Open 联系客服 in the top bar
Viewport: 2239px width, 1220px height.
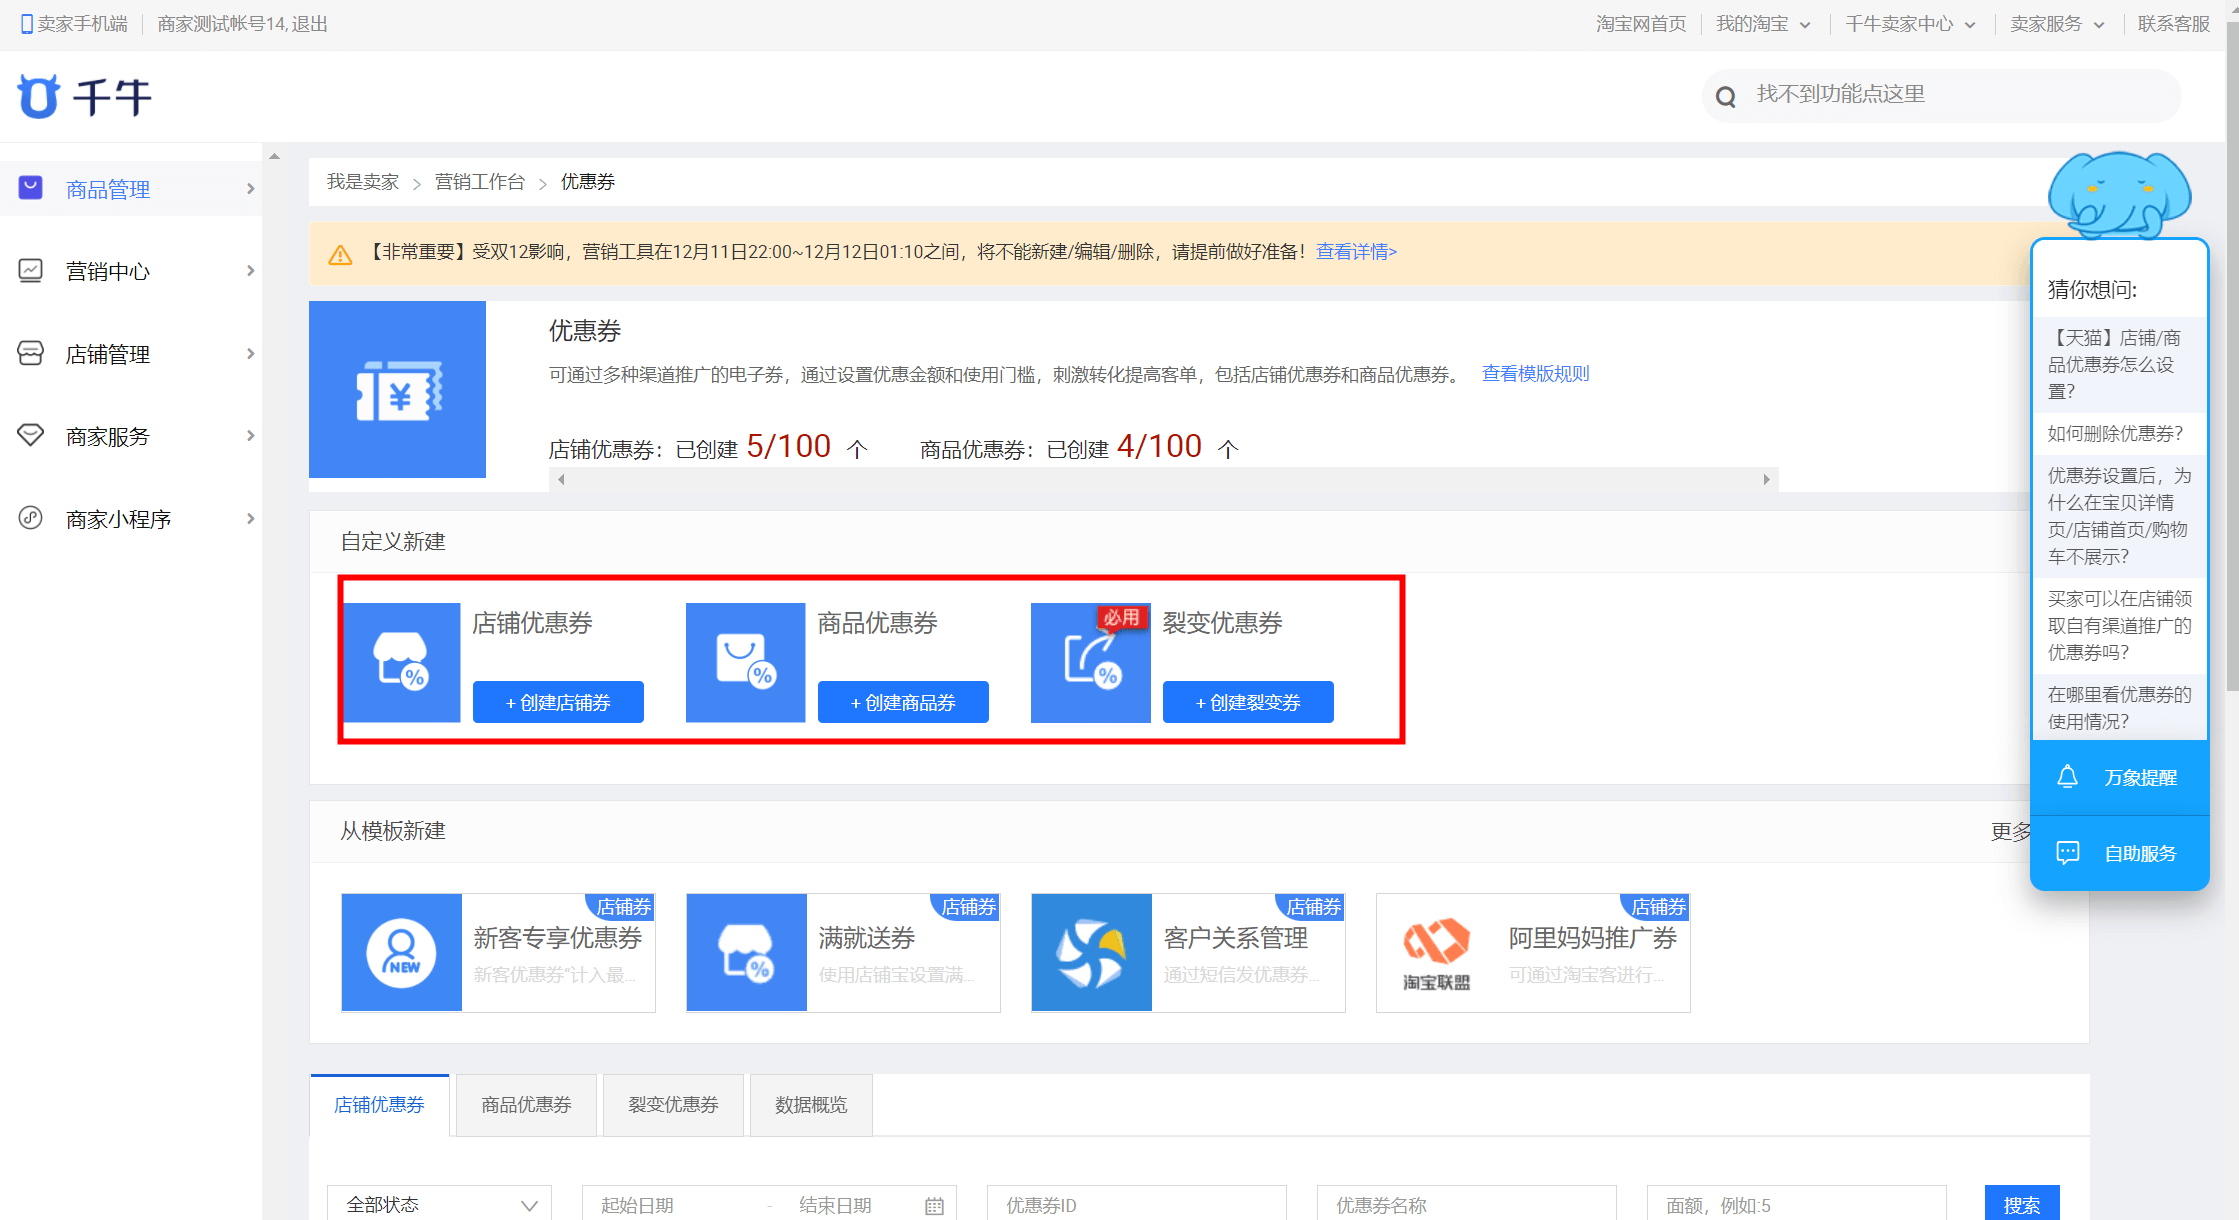tap(2174, 24)
